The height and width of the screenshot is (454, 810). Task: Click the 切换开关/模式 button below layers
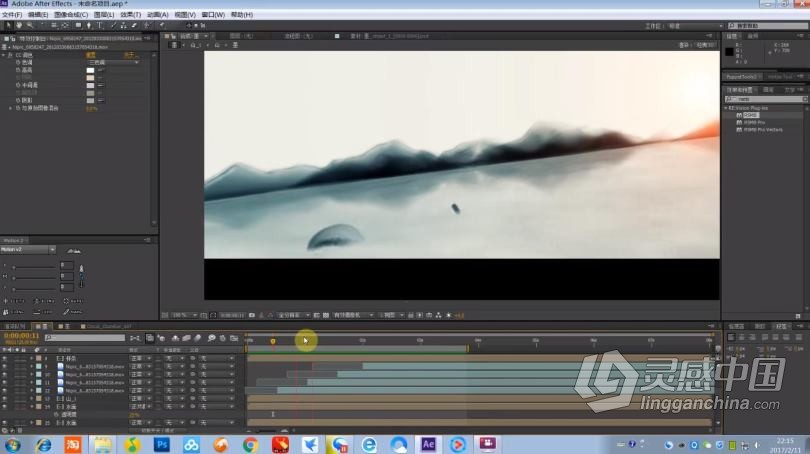[x=158, y=430]
